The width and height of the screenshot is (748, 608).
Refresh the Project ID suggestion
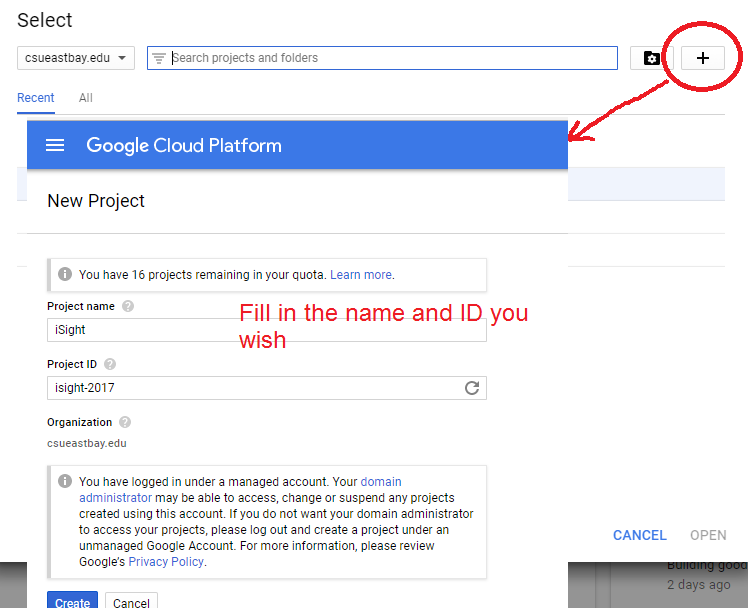472,388
